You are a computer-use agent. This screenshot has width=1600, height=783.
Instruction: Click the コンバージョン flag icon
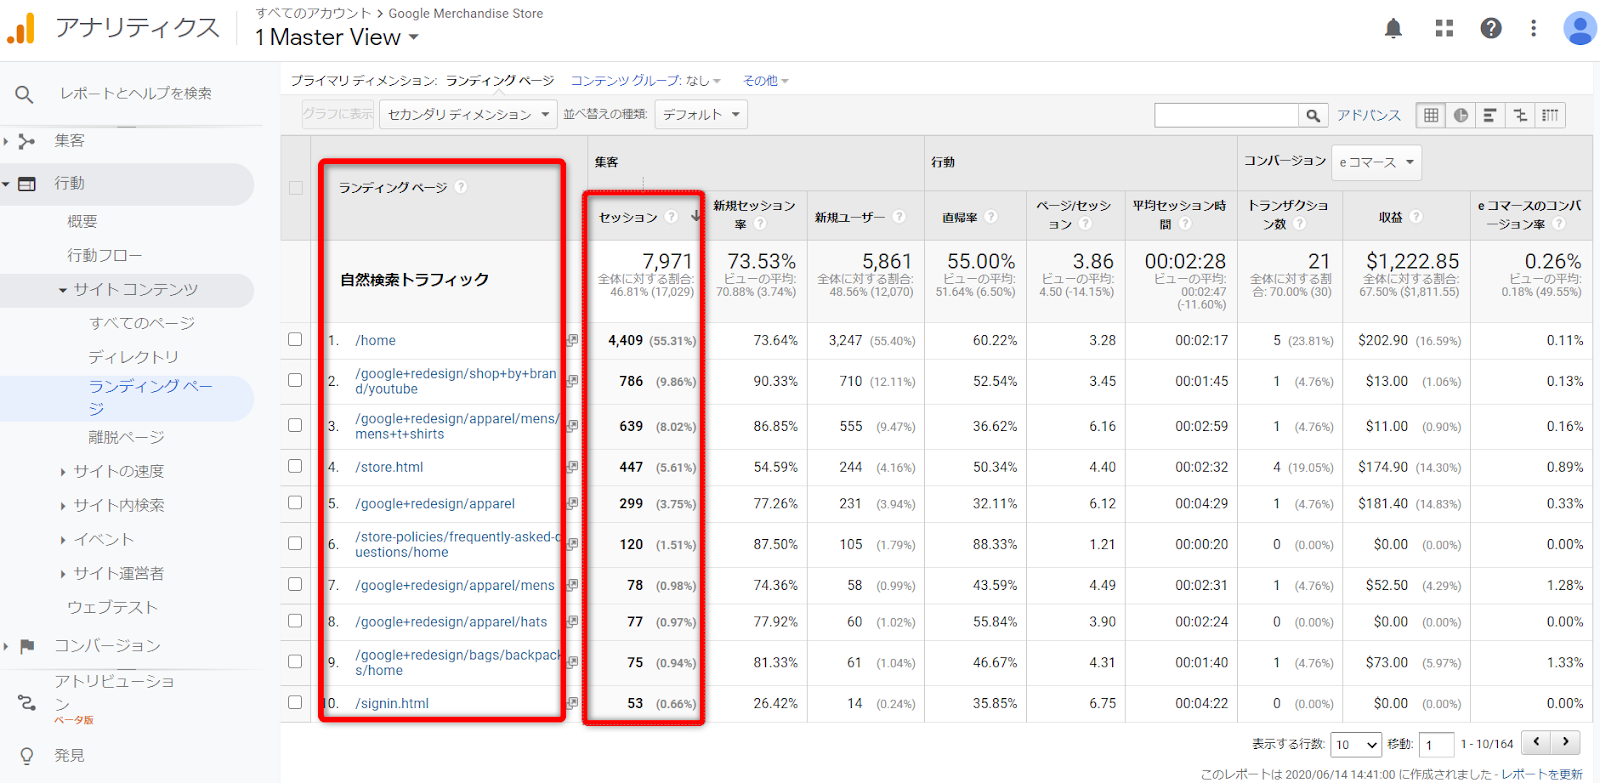27,646
